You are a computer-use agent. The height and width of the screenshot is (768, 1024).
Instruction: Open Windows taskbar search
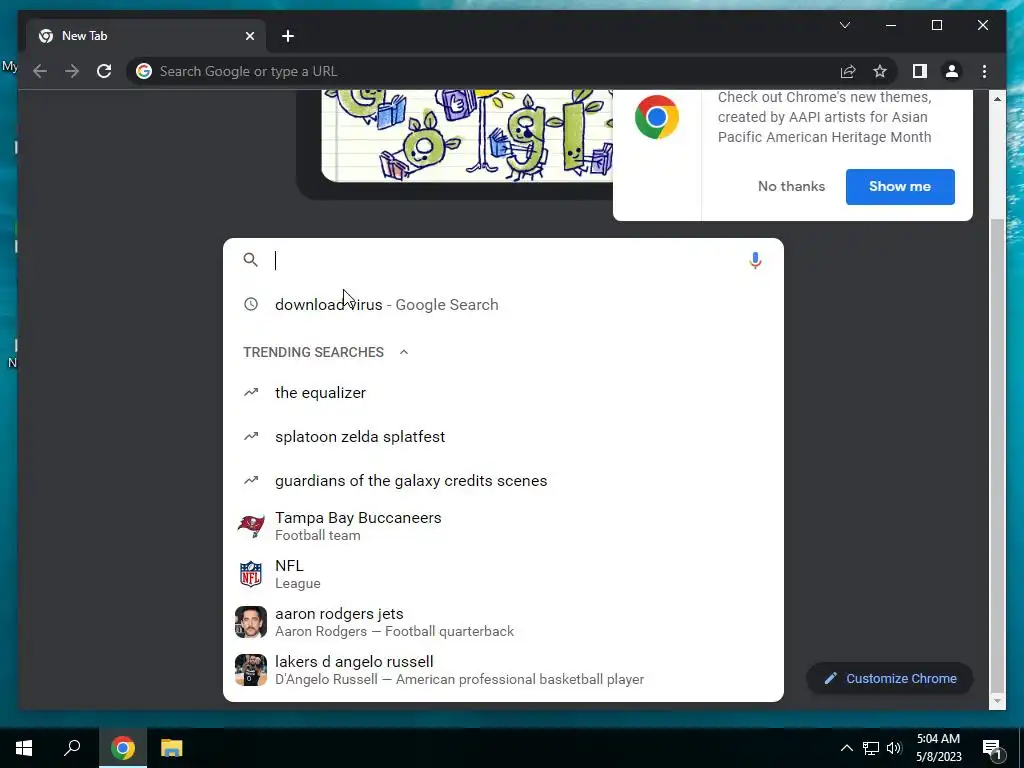(72, 748)
